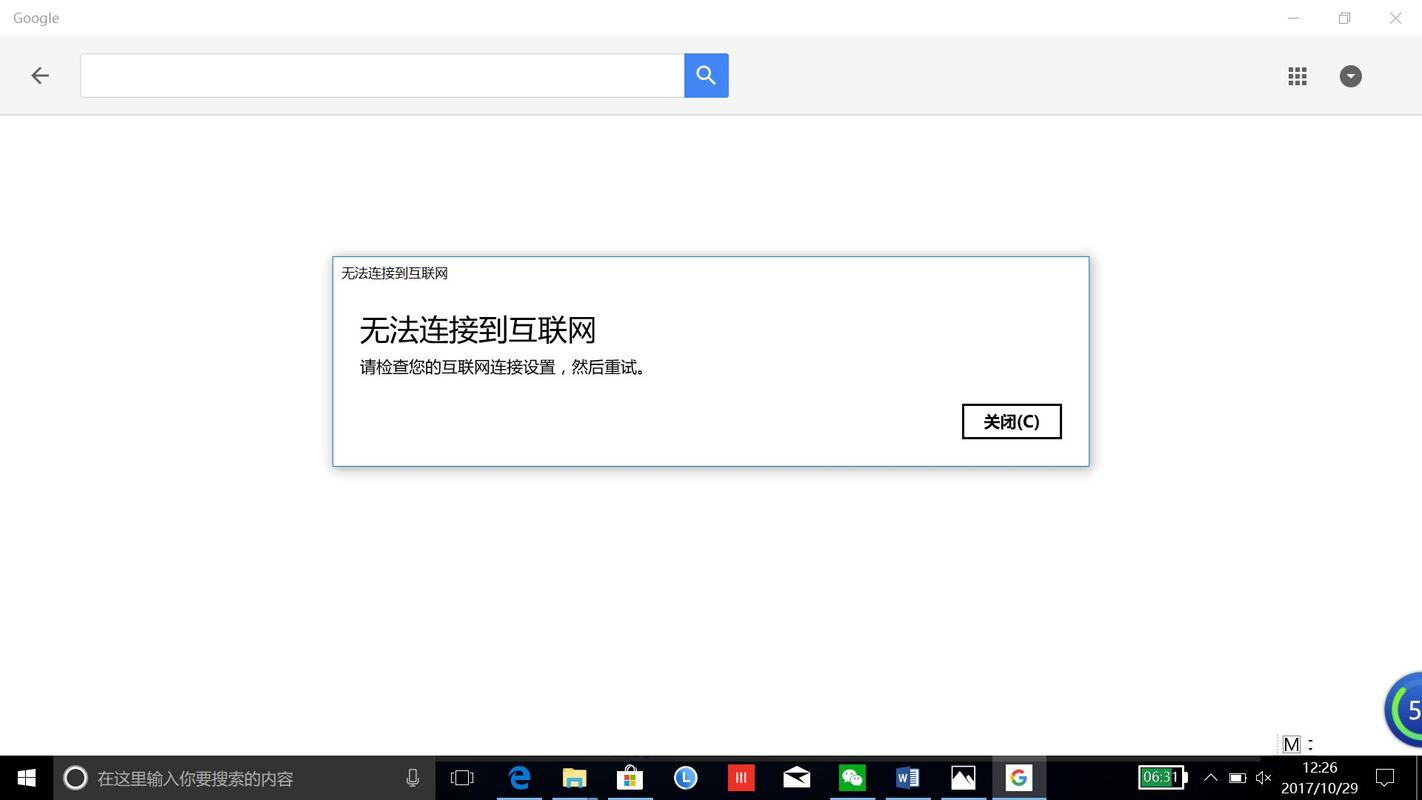This screenshot has width=1422, height=800.
Task: Open the Mail app from the taskbar
Action: (x=796, y=778)
